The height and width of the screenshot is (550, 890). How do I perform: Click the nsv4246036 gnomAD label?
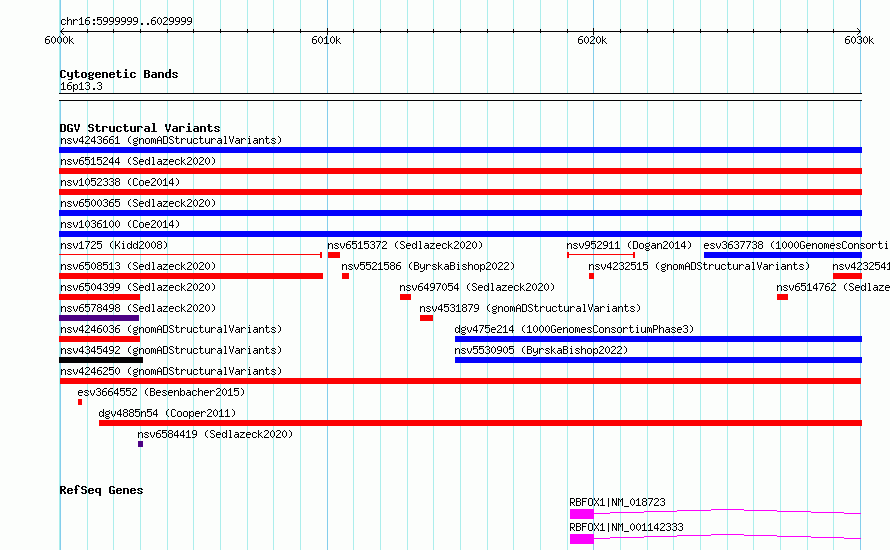[171, 329]
